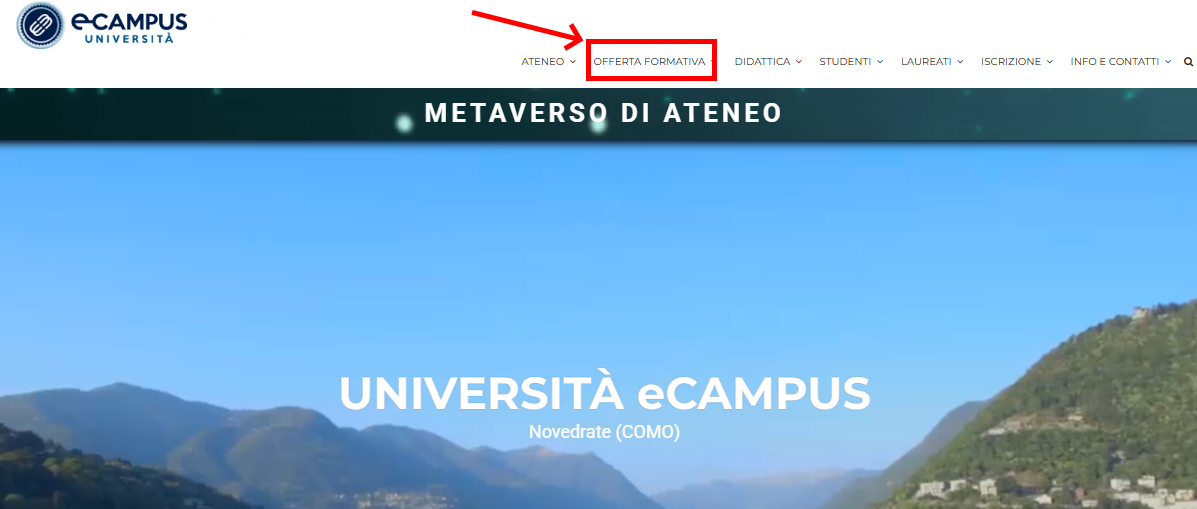Click the UNIVERSITÀ eCAMPUS hero heading

click(605, 394)
